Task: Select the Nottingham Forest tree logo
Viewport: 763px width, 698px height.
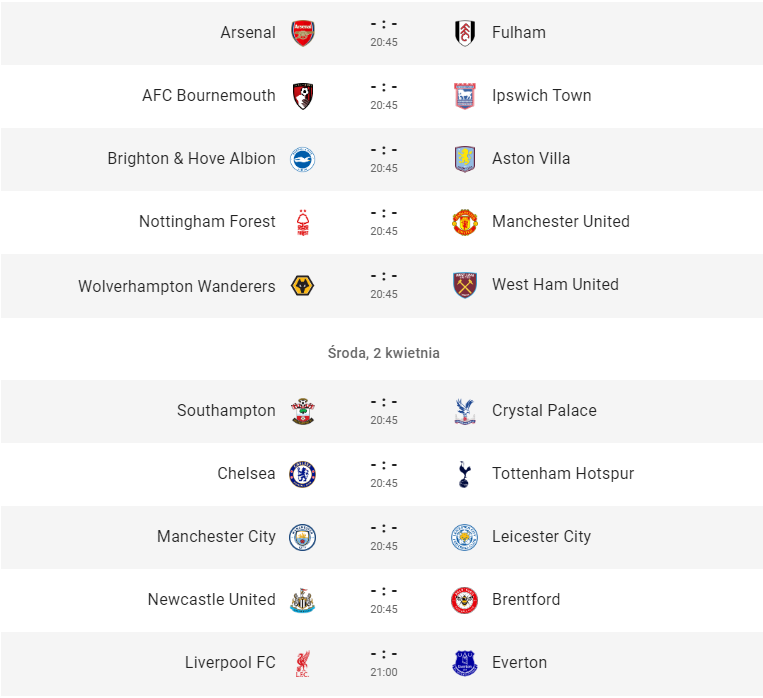Action: click(x=303, y=222)
